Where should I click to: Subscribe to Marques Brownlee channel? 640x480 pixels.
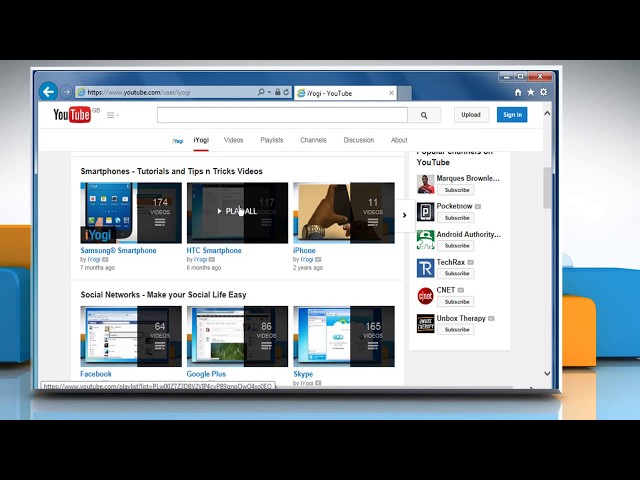click(456, 190)
